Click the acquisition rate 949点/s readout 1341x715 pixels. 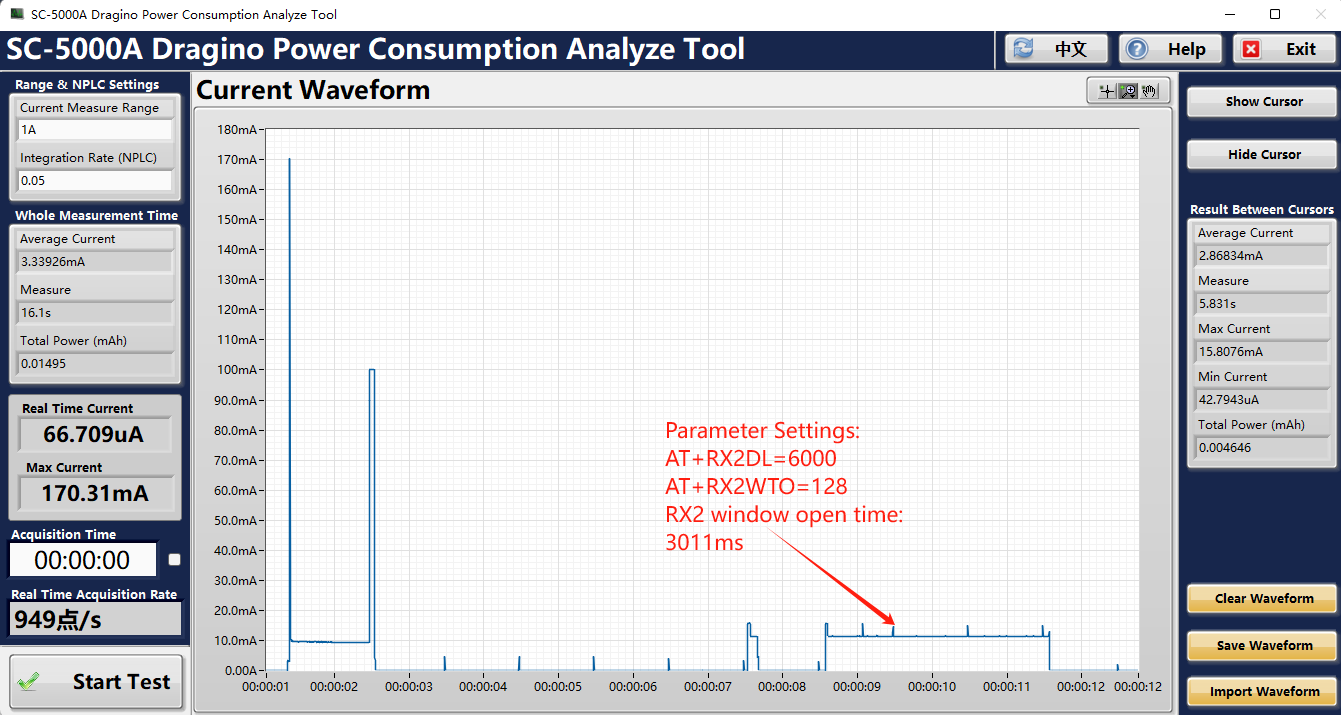(95, 620)
